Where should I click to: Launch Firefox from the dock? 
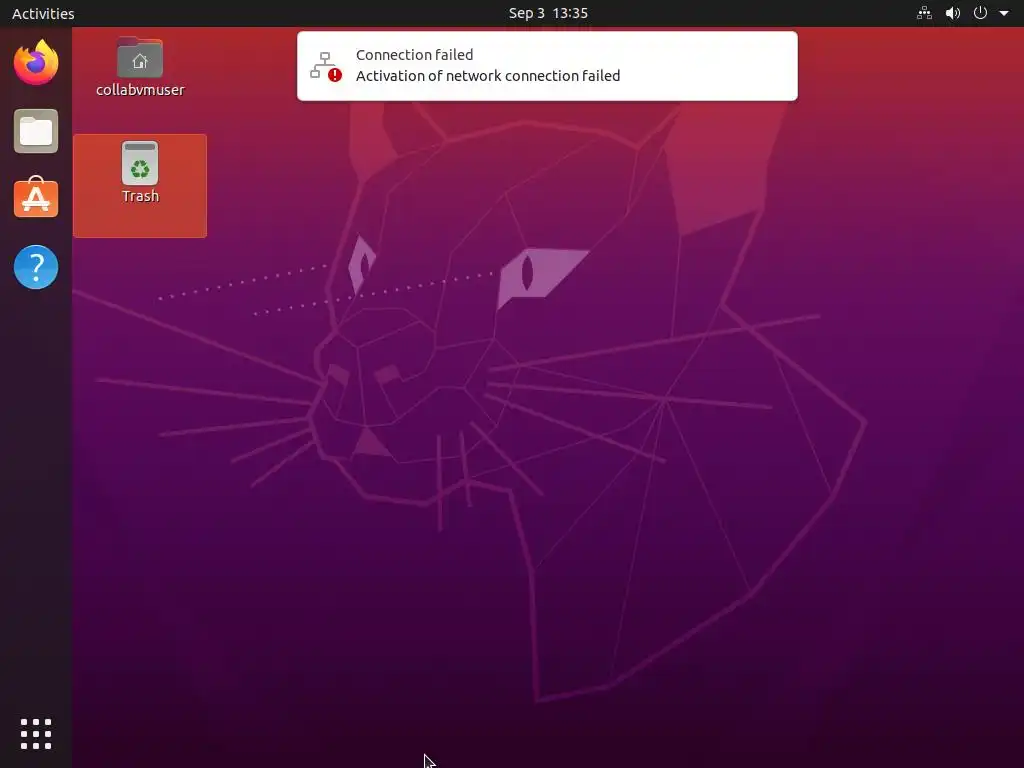[x=36, y=63]
